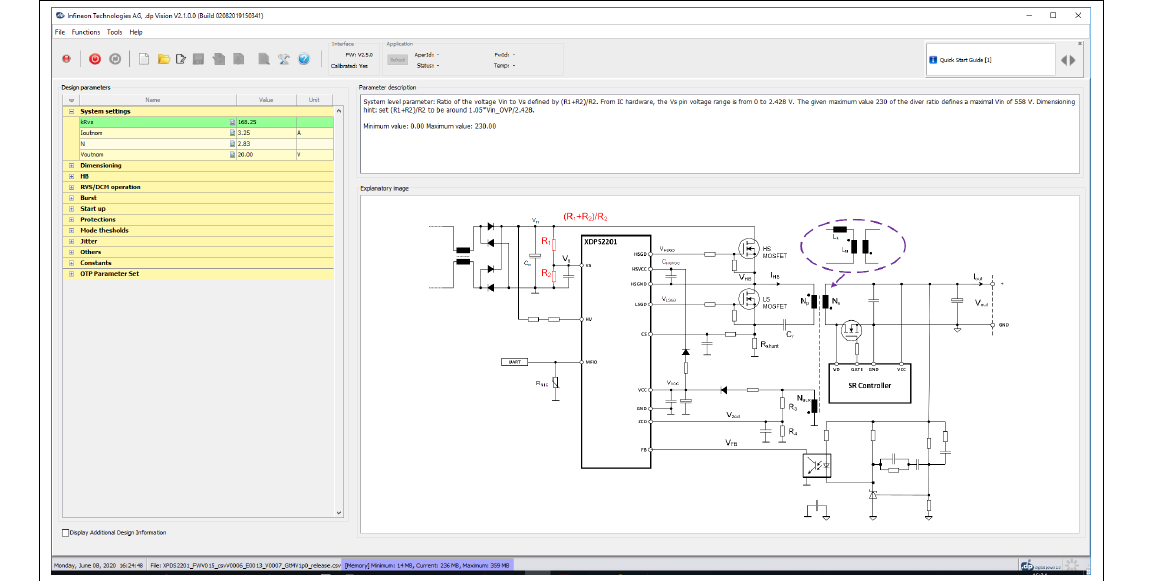Image resolution: width=1167 pixels, height=581 pixels.
Task: Click the File path status bar entry
Action: [244, 566]
